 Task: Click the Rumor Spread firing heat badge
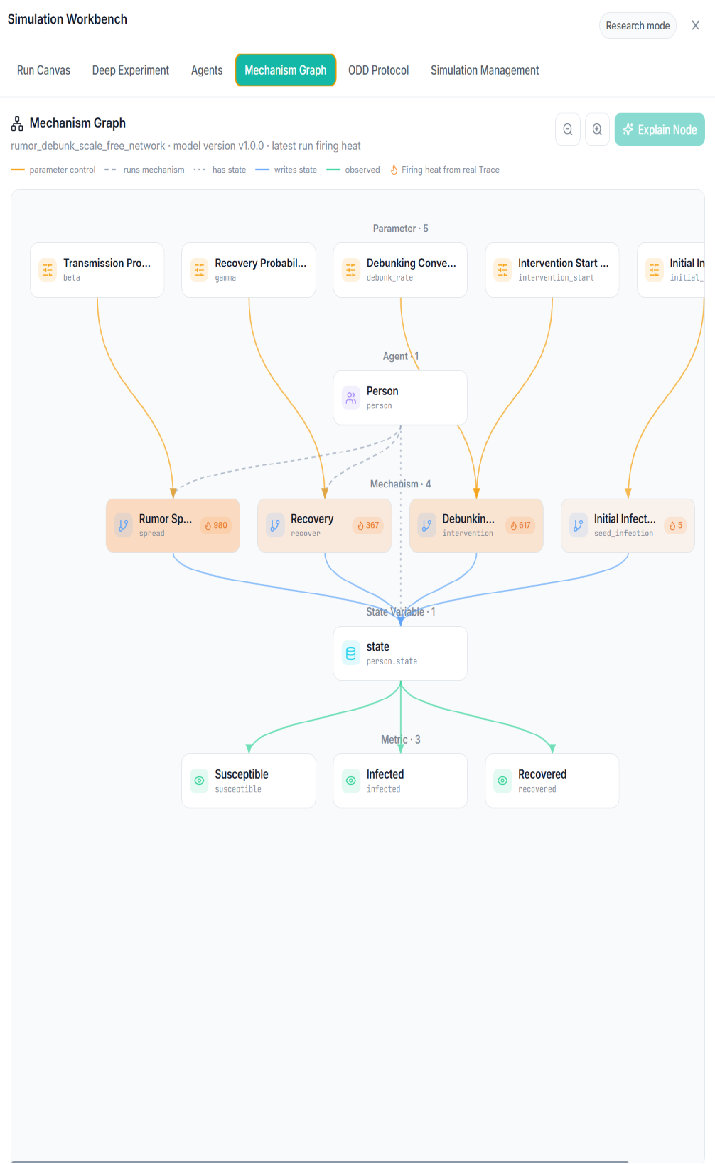[x=217, y=526]
